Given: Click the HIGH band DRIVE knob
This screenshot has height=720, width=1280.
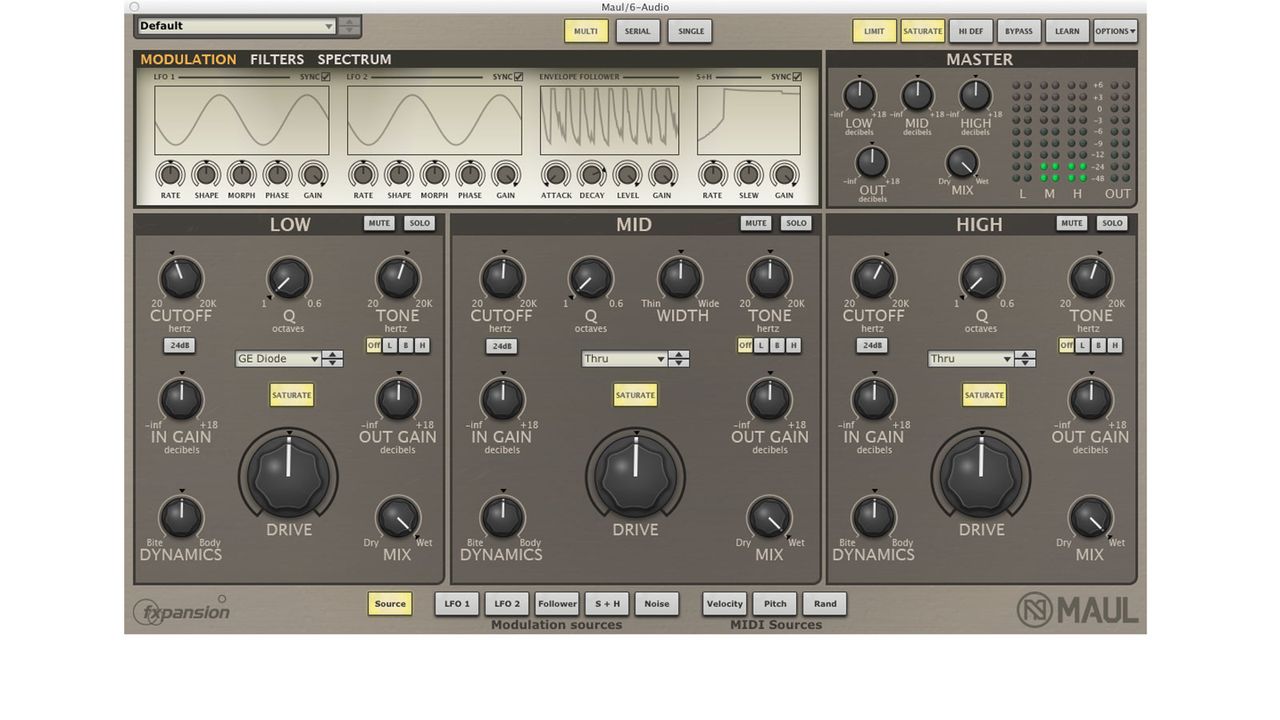Looking at the screenshot, I should click(x=981, y=476).
